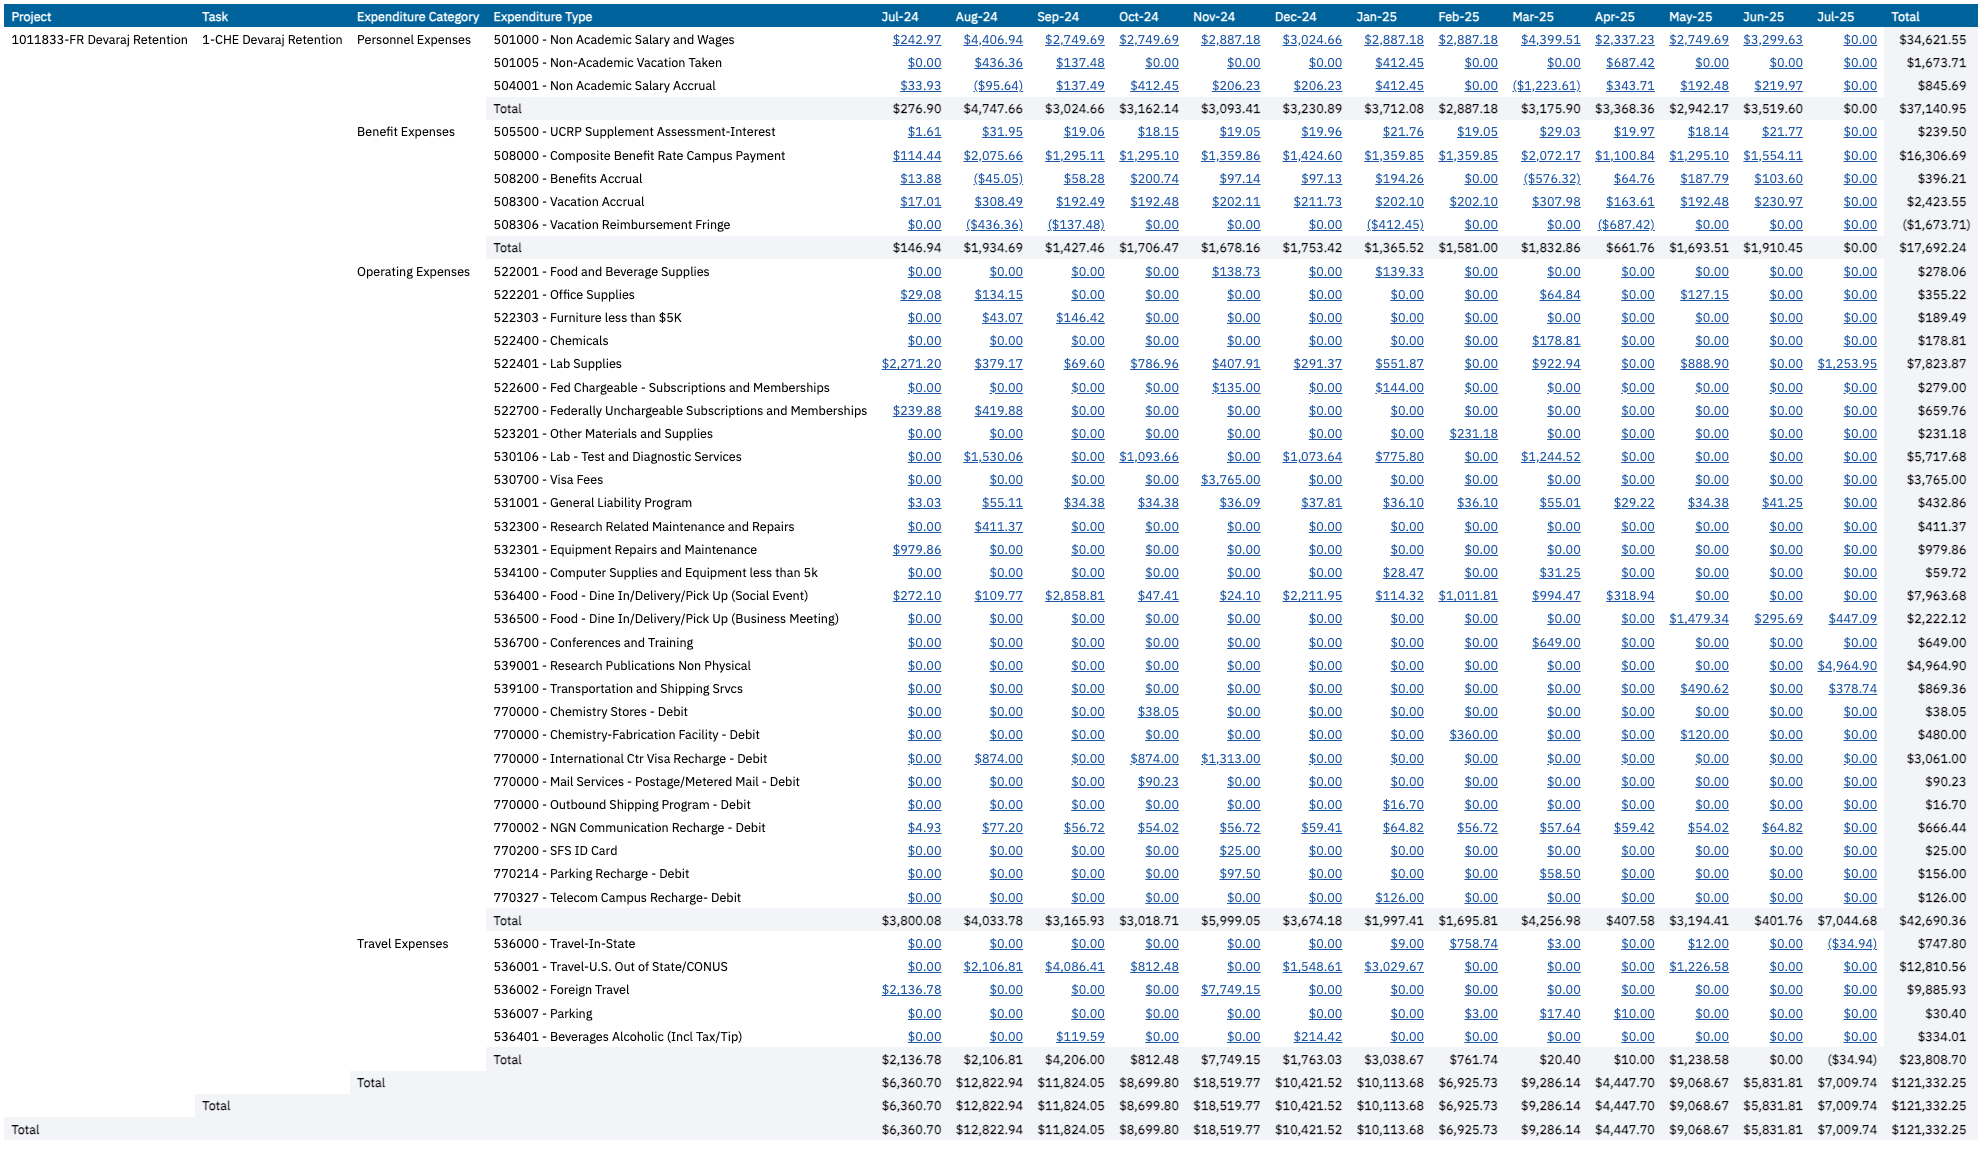
Task: Open $2,075.66 Composite Benefit Rate Aug-24 link
Action: tap(993, 156)
